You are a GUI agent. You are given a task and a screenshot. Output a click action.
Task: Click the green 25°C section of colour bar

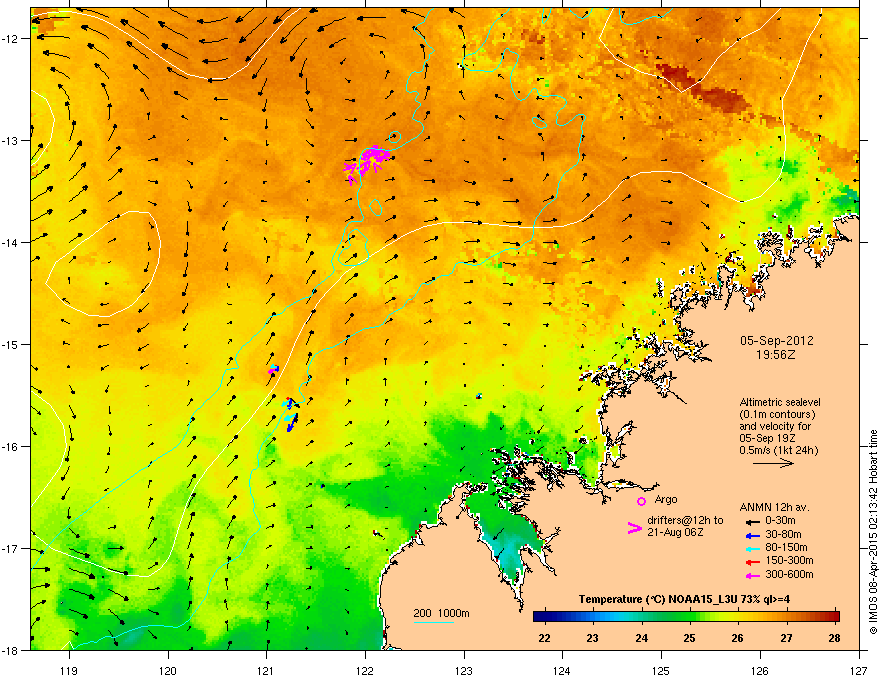[x=689, y=617]
